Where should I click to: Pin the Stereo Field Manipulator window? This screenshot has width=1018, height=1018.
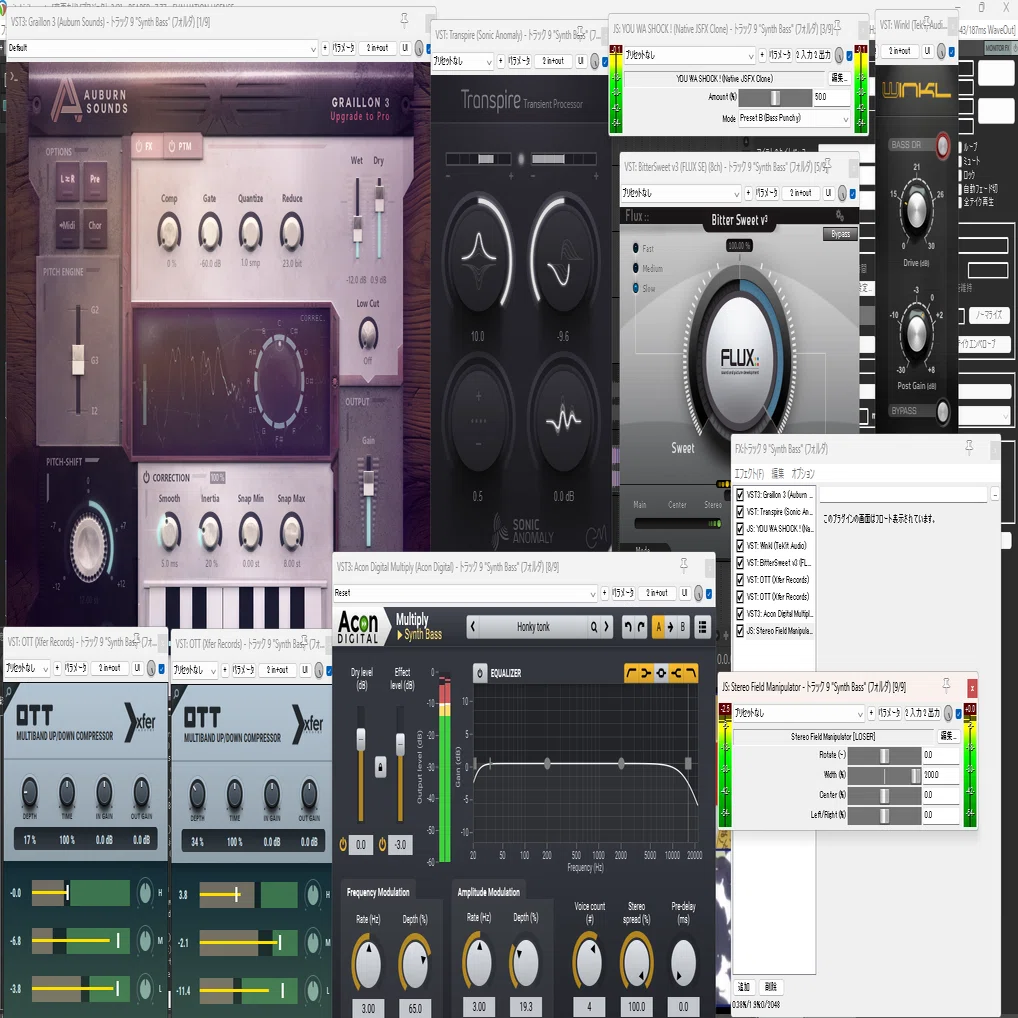946,686
